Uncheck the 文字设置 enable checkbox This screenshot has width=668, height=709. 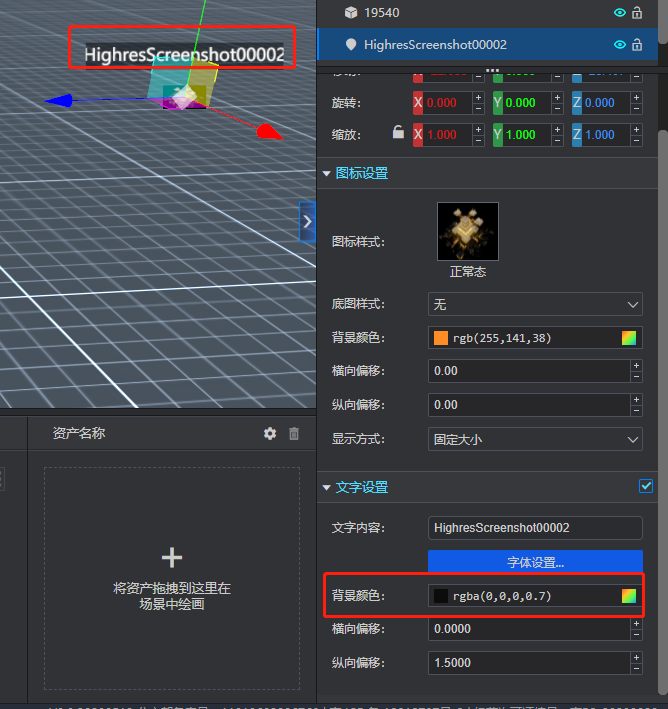click(x=646, y=486)
